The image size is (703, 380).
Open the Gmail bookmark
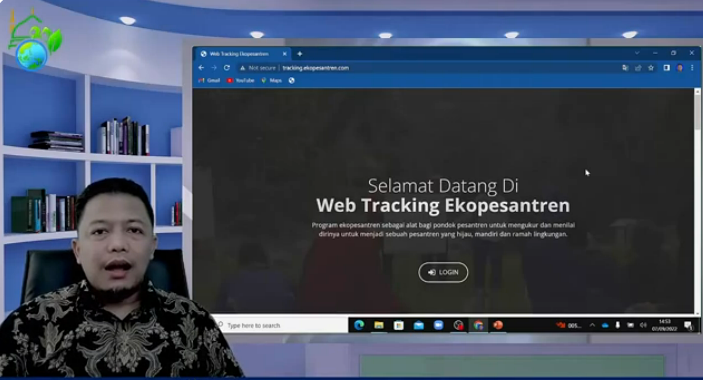click(x=209, y=80)
